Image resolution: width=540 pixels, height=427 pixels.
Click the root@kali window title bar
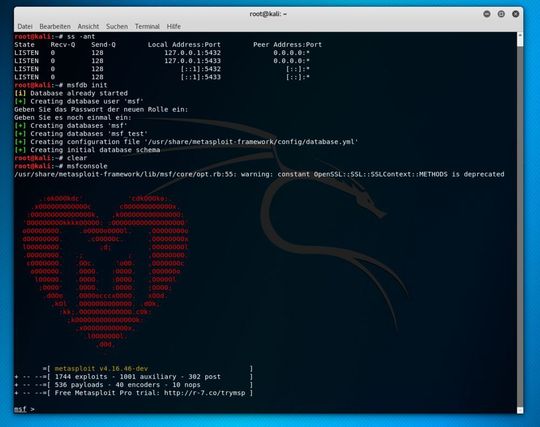click(268, 14)
